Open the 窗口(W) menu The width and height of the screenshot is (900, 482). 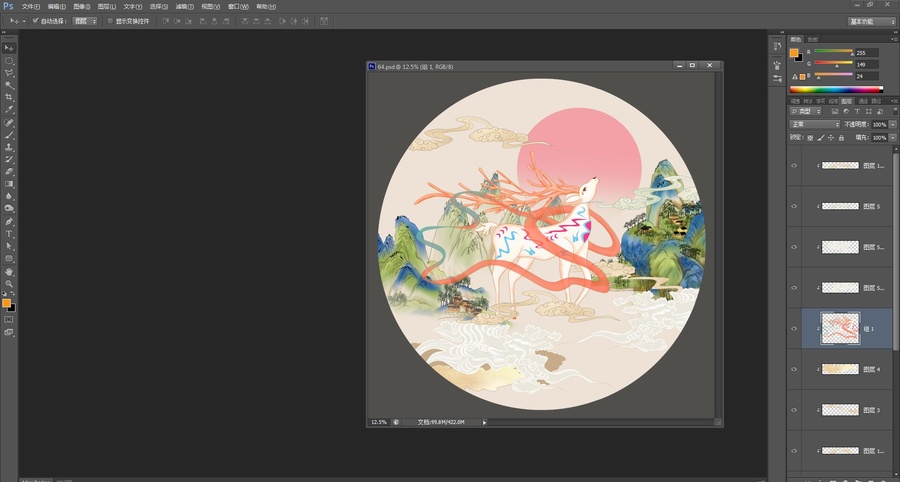coord(238,6)
